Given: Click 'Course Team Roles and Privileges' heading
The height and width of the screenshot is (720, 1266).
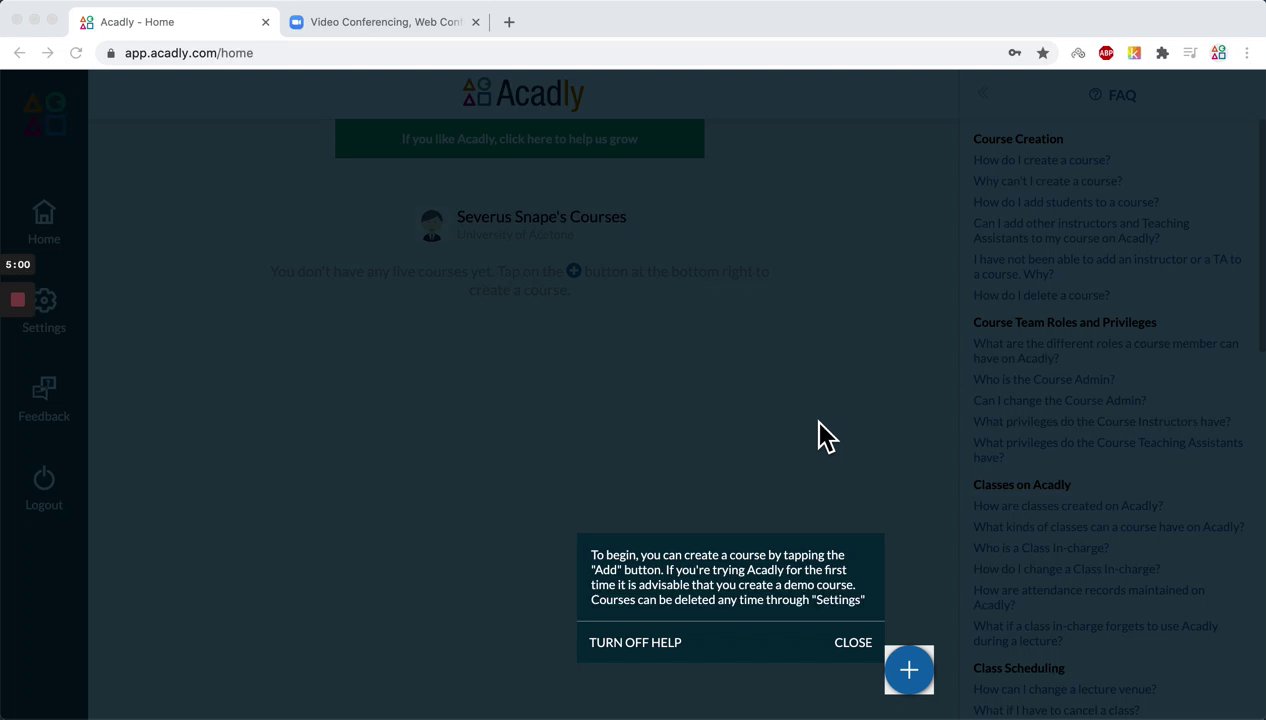Looking at the screenshot, I should [x=1064, y=322].
